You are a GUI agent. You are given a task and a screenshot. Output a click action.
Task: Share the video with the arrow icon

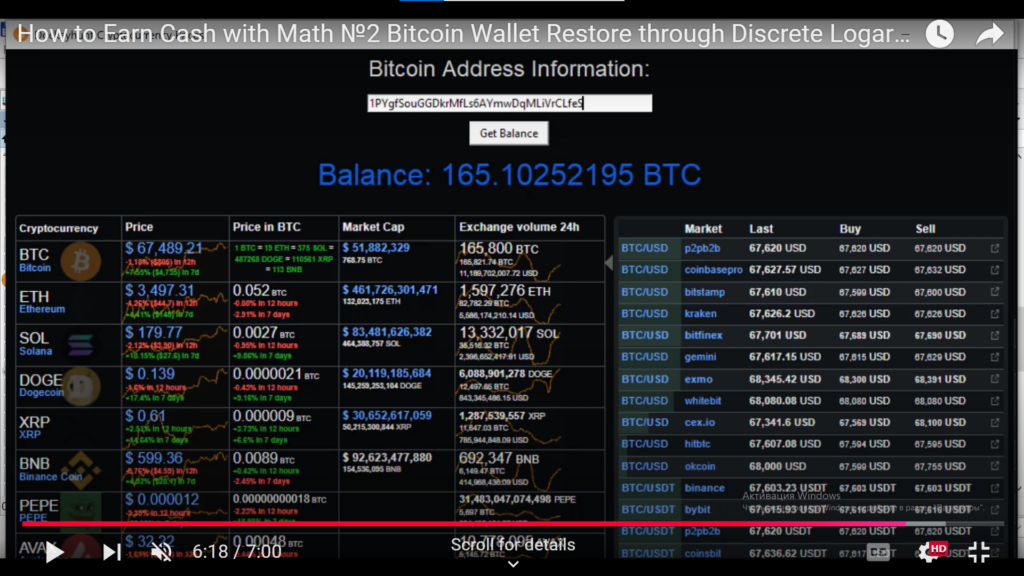coord(989,35)
